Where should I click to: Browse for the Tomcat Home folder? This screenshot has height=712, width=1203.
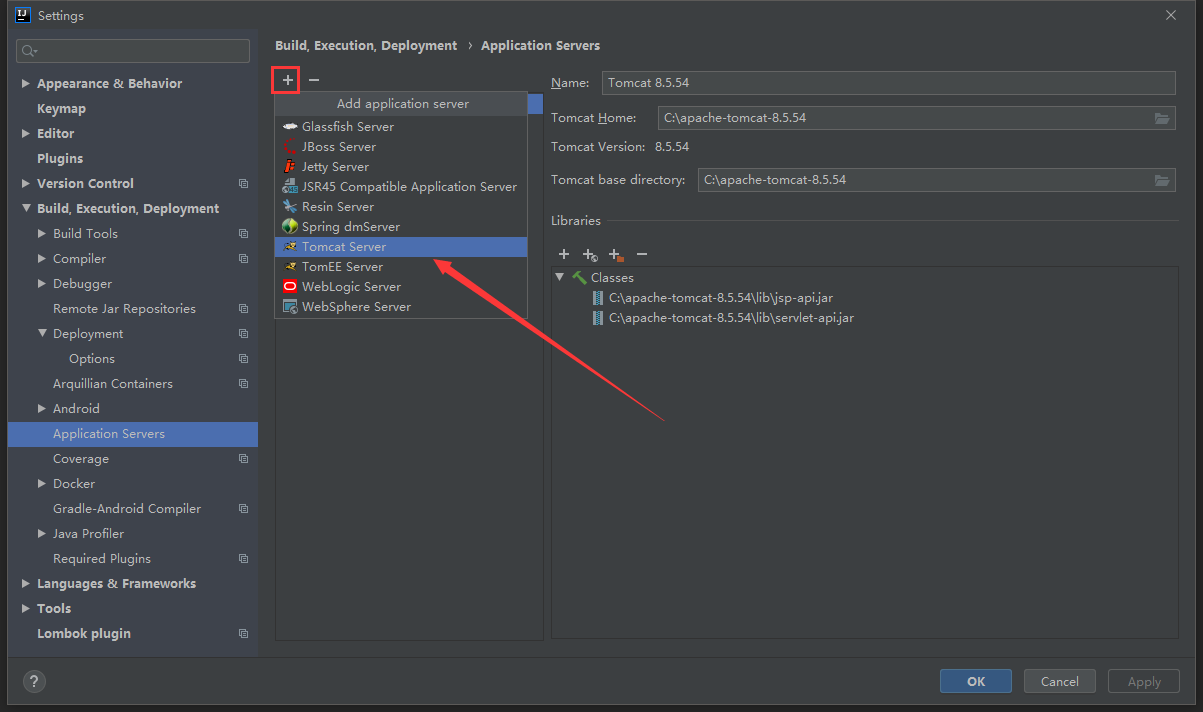[x=1161, y=118]
